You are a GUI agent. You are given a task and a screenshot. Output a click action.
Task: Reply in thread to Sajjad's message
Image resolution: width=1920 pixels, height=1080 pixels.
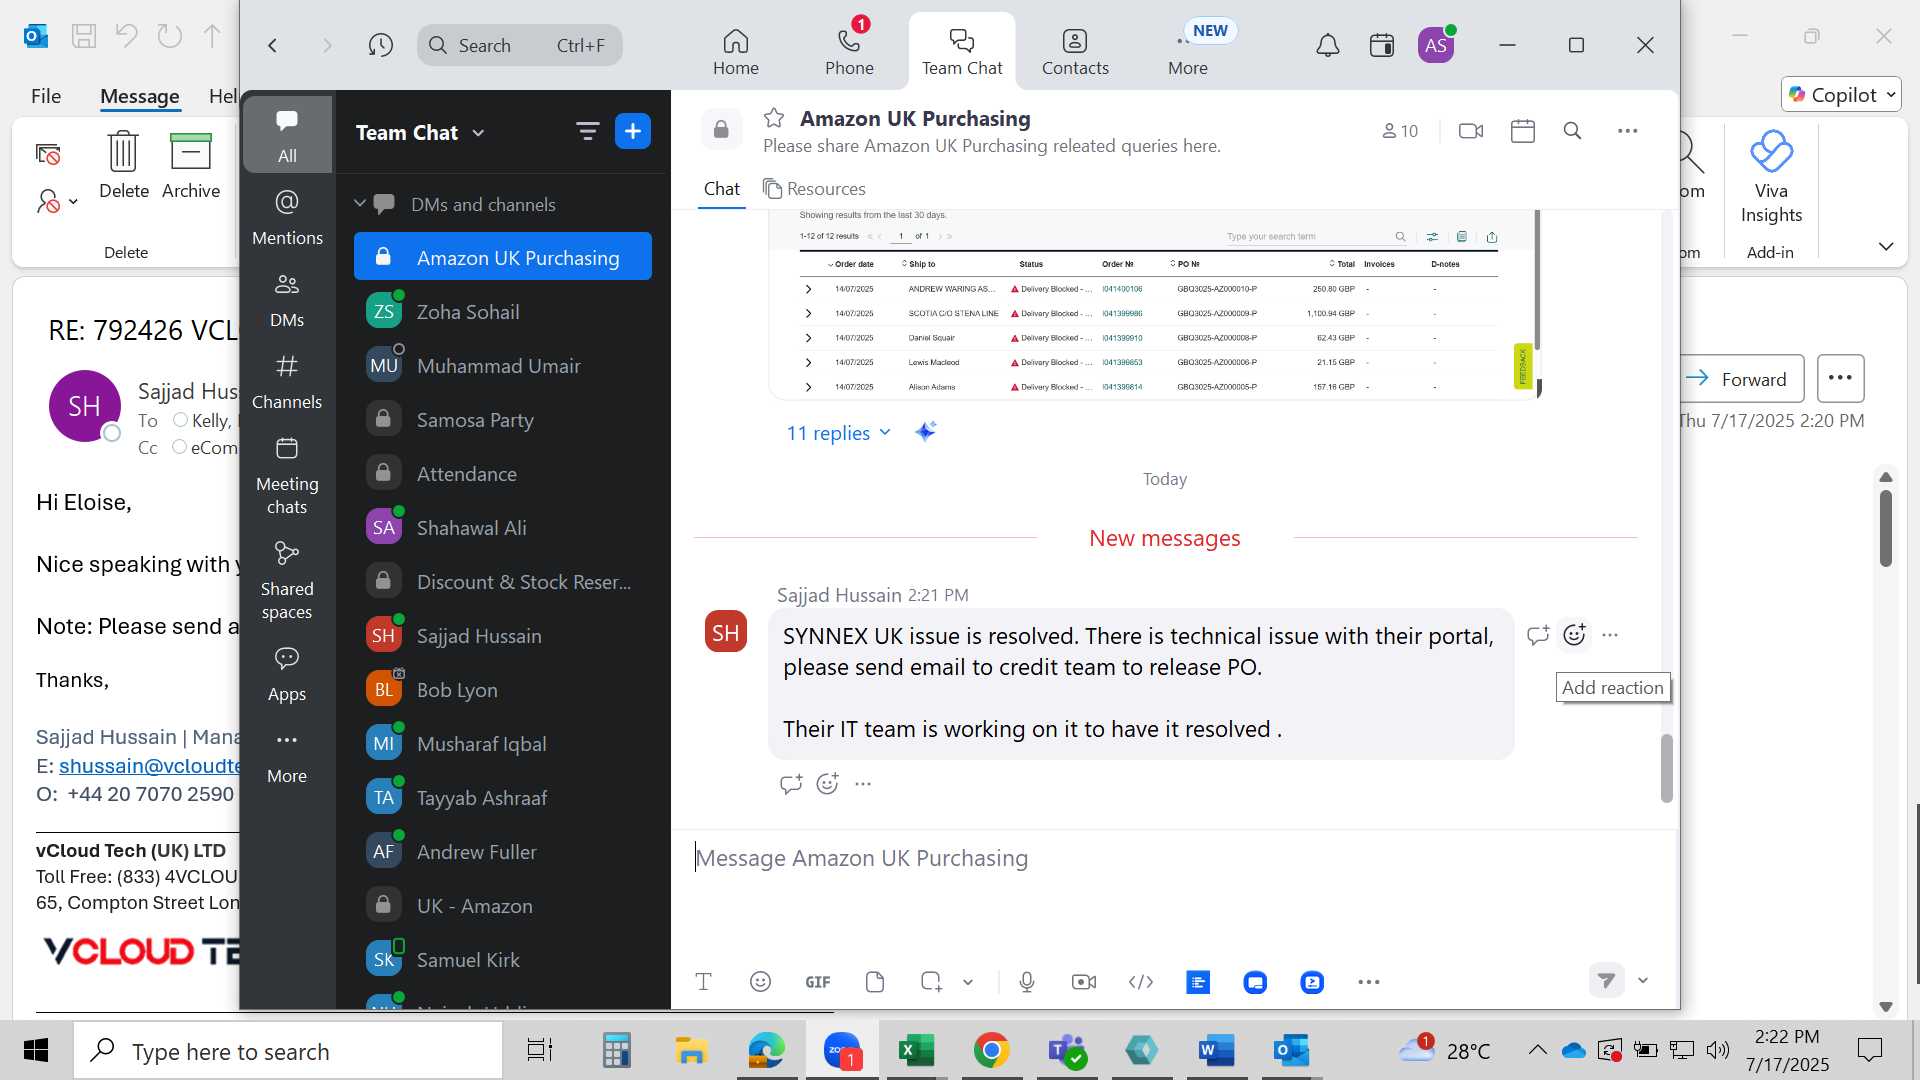(1538, 635)
